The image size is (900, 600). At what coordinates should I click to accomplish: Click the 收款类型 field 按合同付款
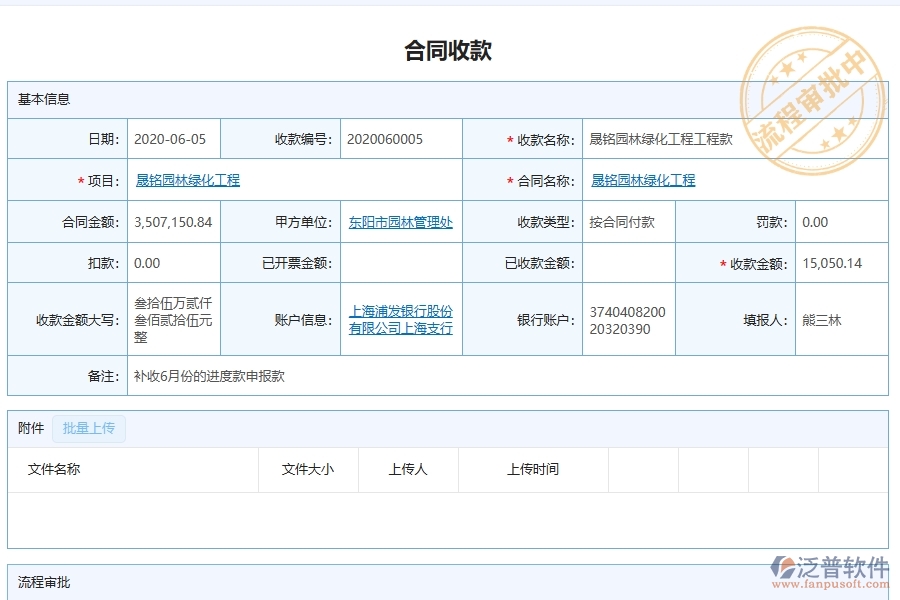click(620, 221)
